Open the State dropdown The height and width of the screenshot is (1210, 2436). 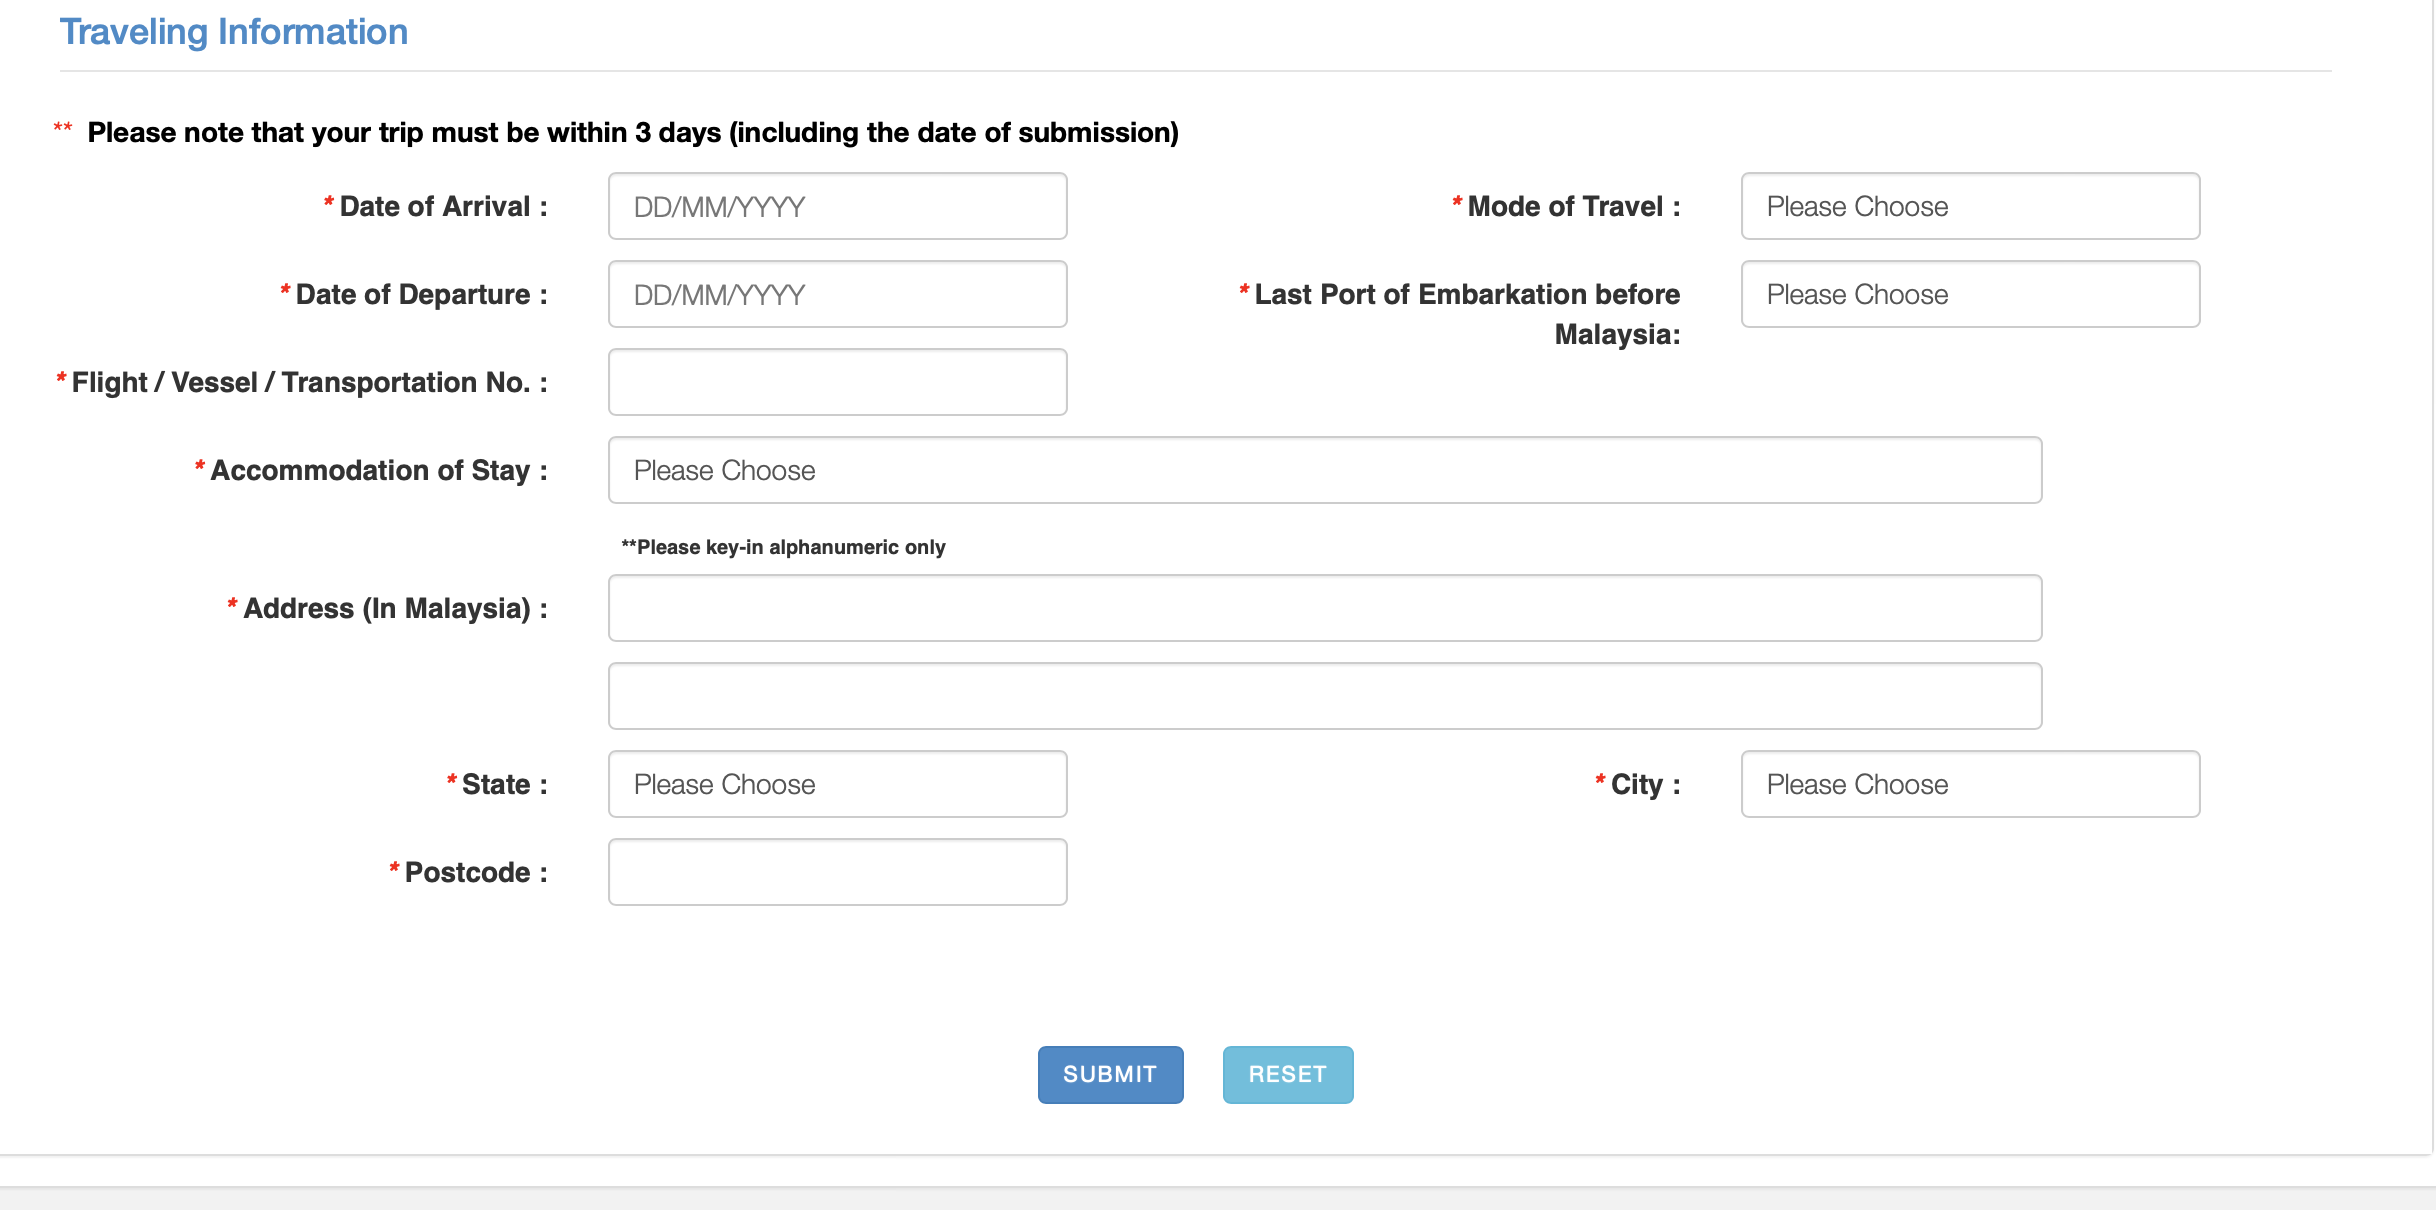(837, 784)
